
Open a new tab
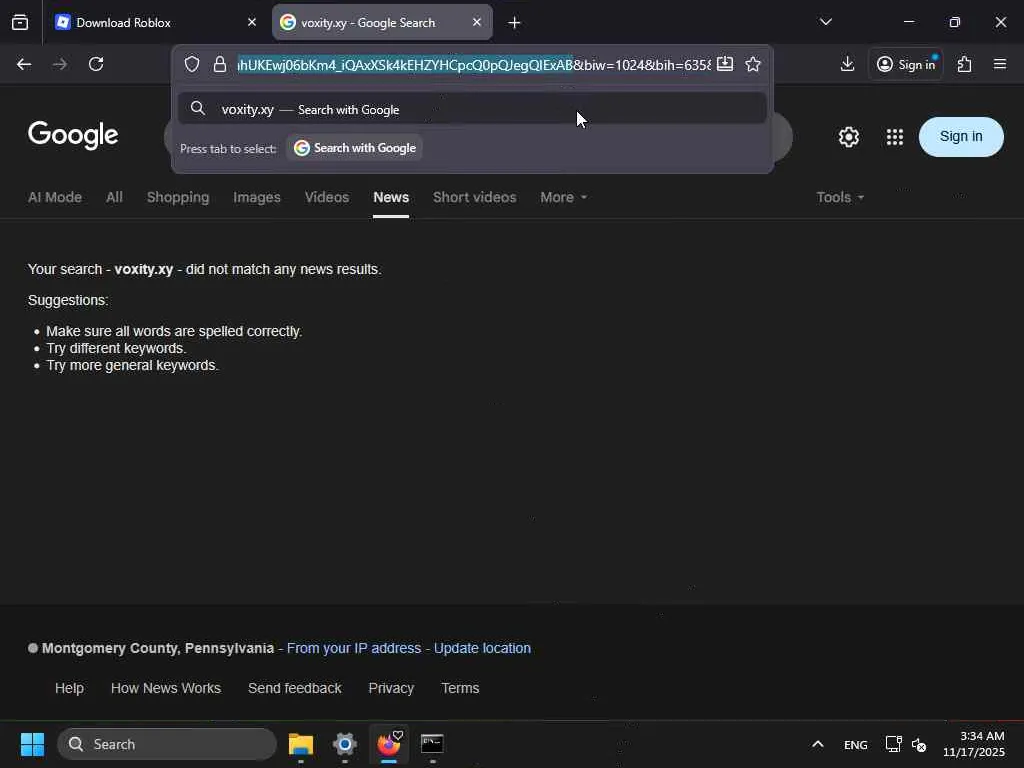point(514,23)
